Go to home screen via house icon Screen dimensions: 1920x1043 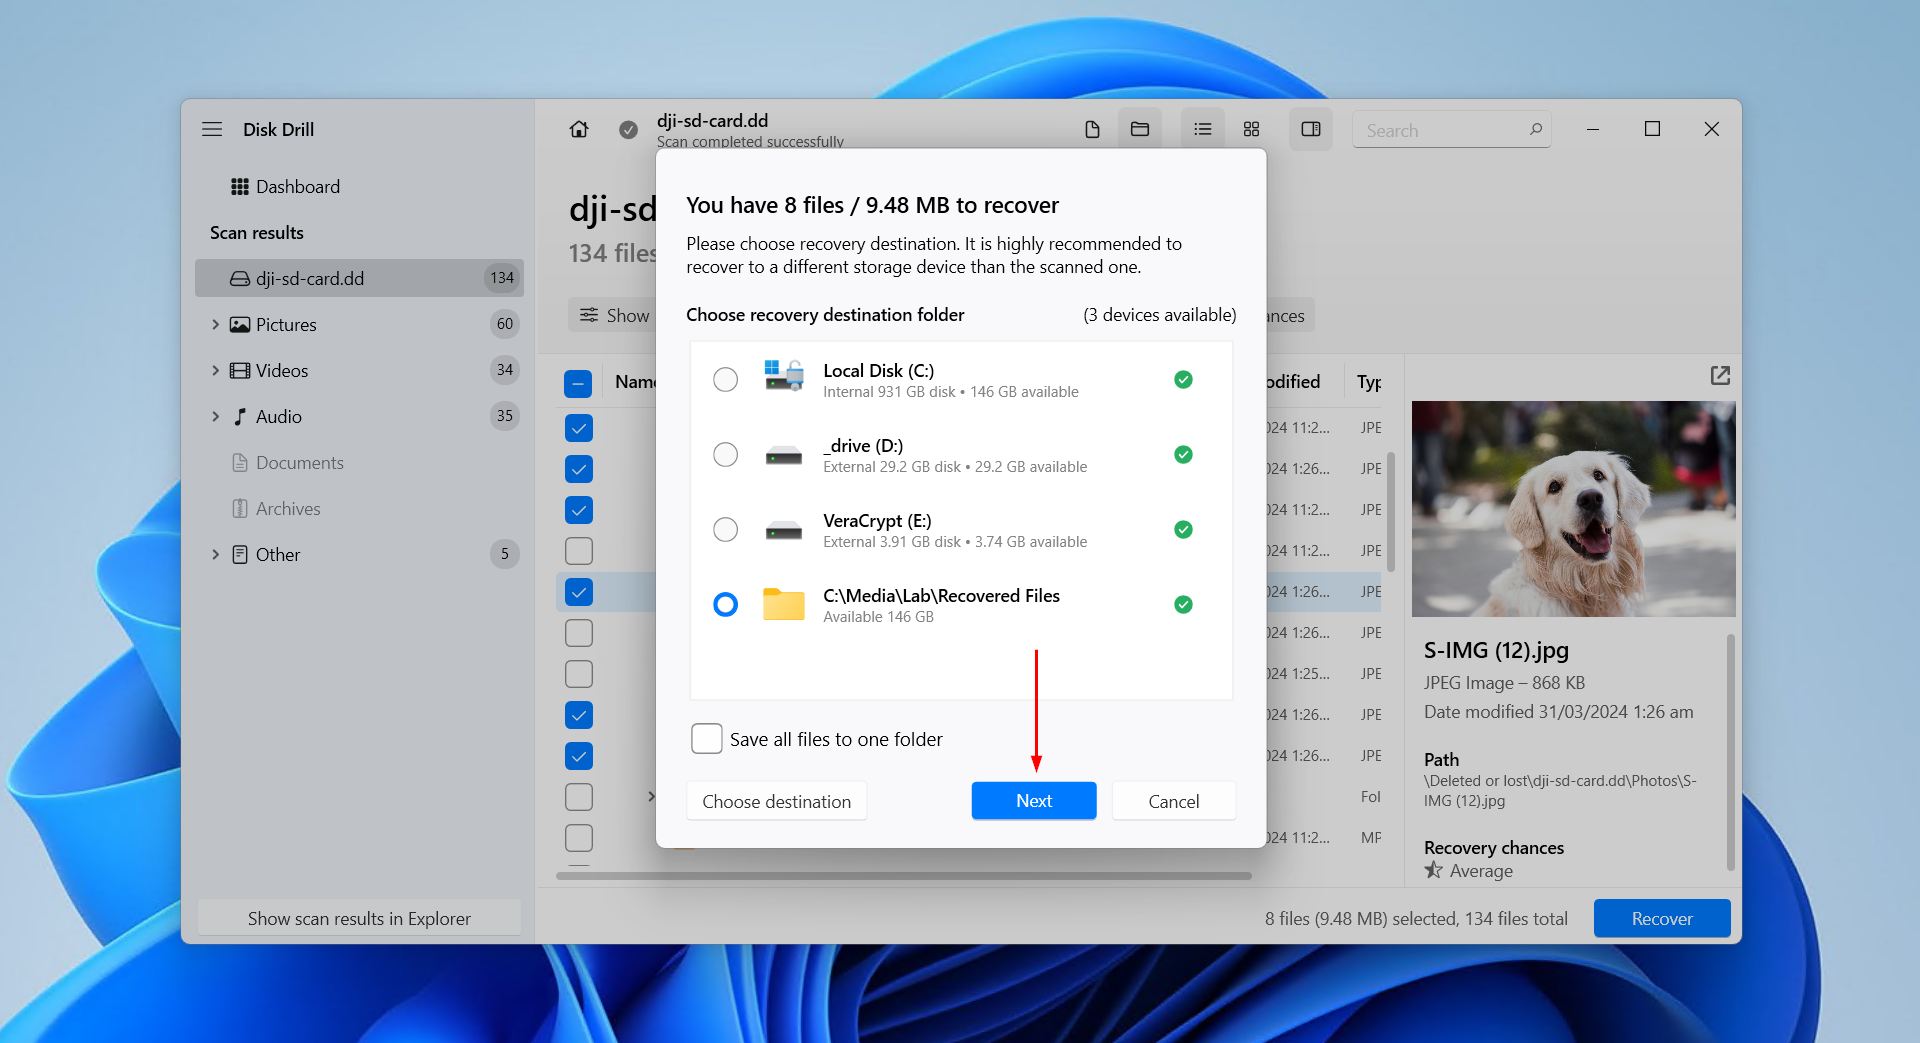coord(579,129)
